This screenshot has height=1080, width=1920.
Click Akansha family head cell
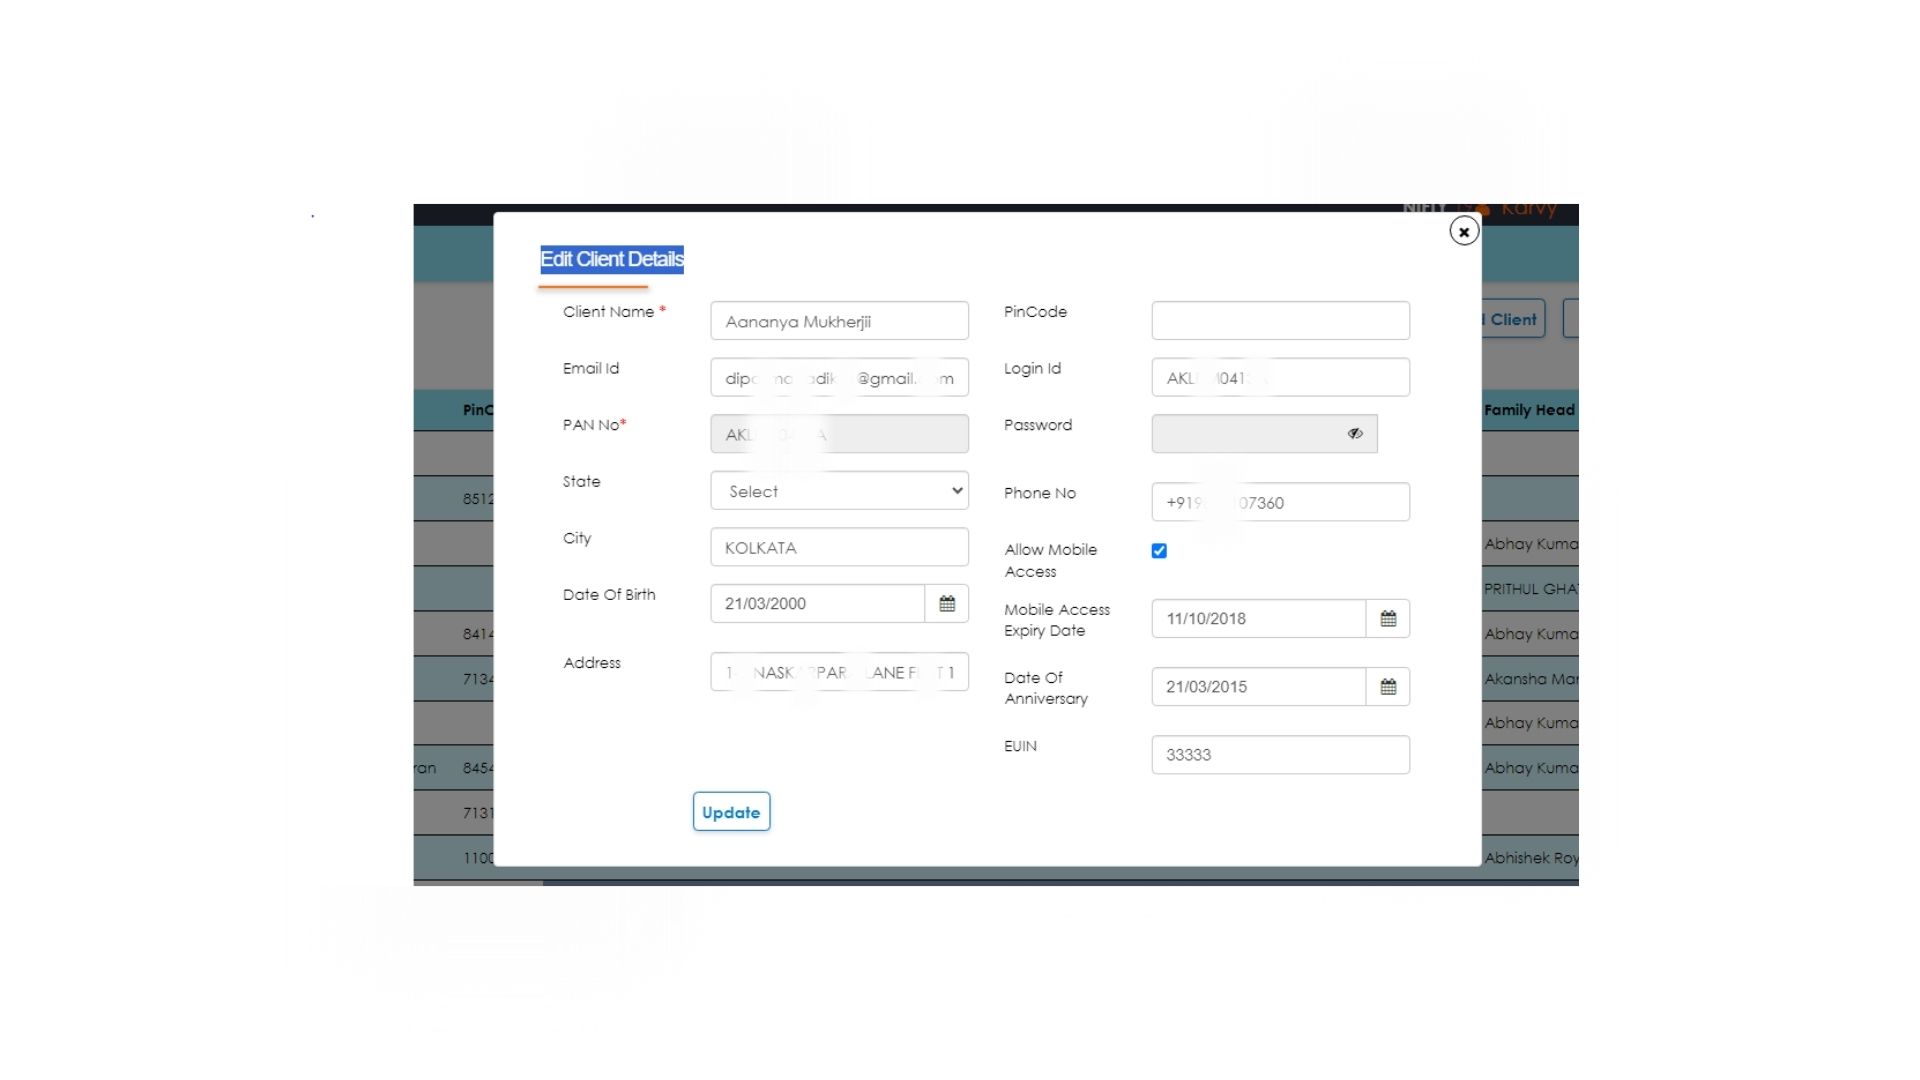click(x=1531, y=679)
